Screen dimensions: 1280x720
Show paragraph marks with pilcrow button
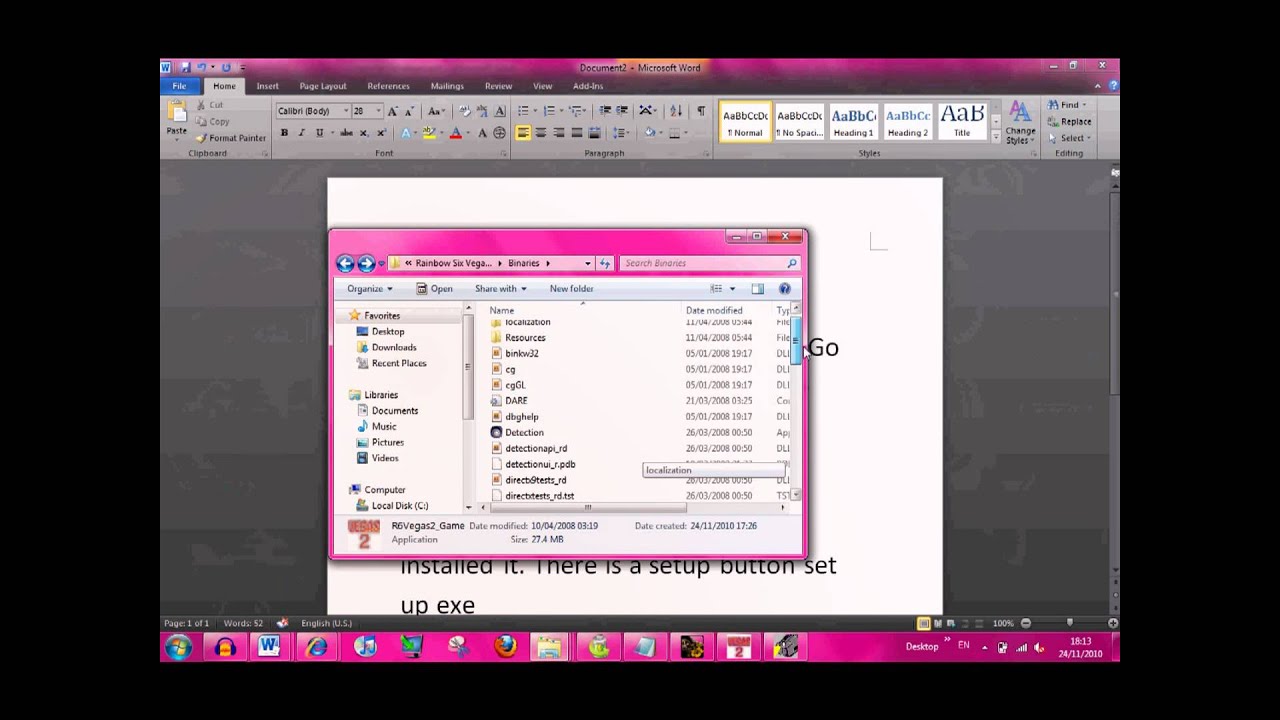[x=700, y=111]
